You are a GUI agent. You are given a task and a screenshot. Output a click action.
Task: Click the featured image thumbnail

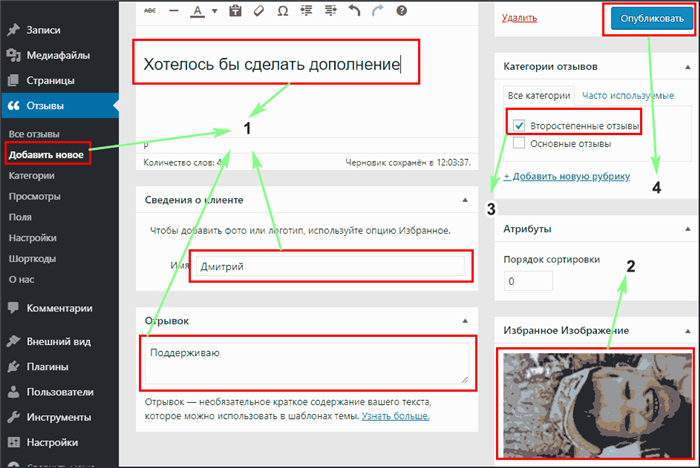[x=597, y=405]
